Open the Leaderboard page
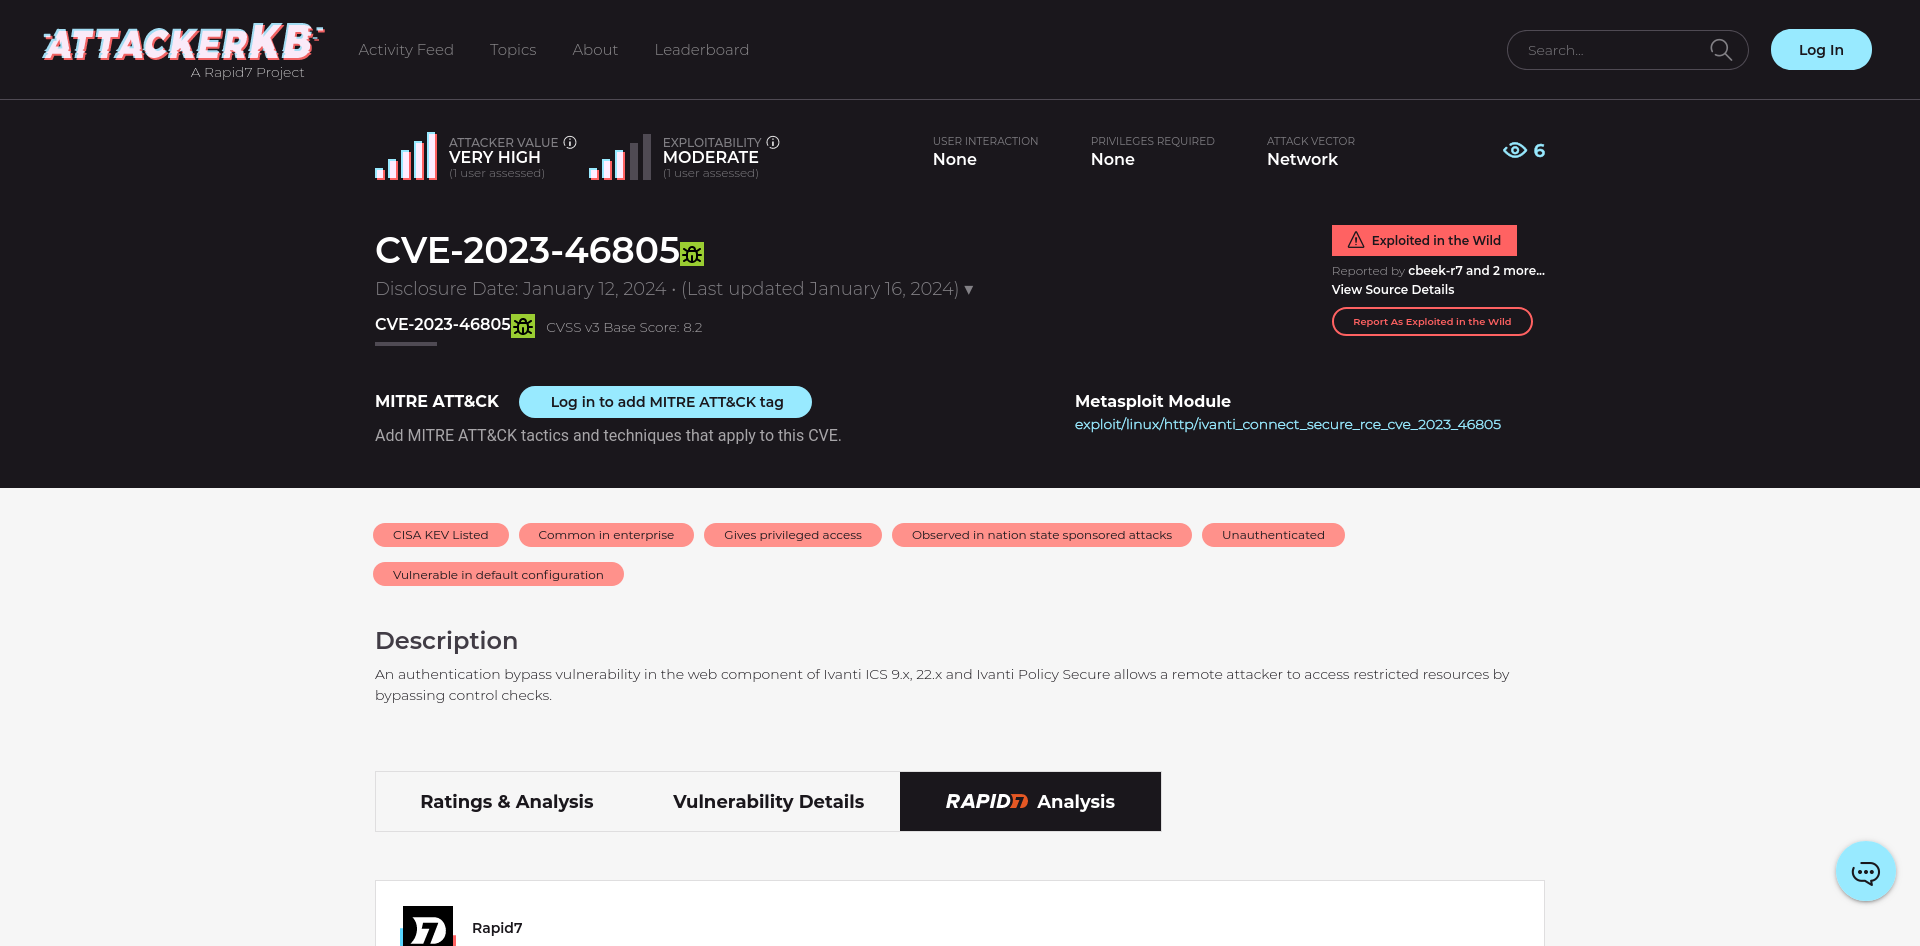 point(701,49)
